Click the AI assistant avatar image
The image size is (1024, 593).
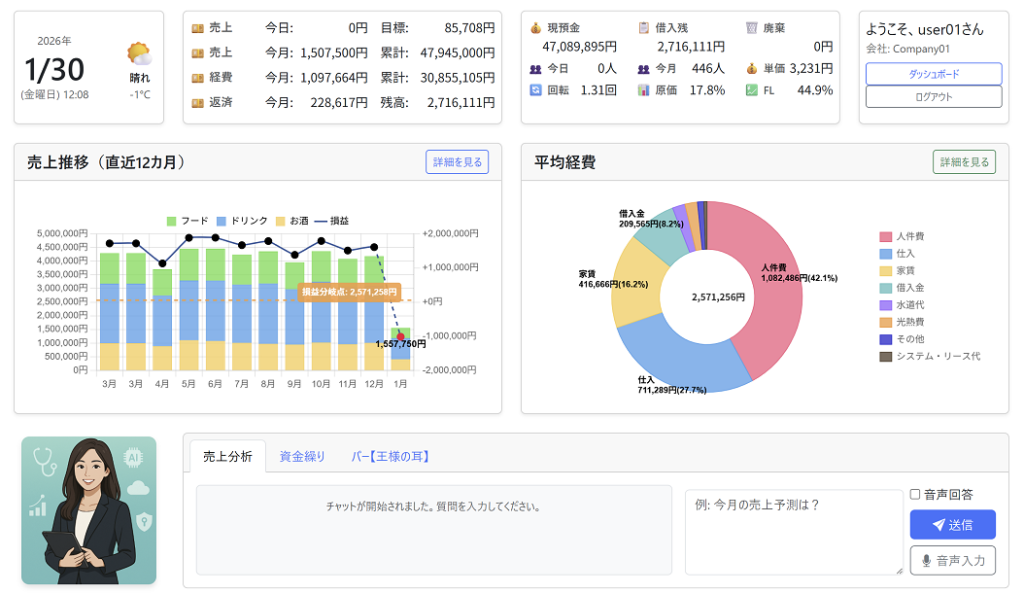[x=89, y=510]
